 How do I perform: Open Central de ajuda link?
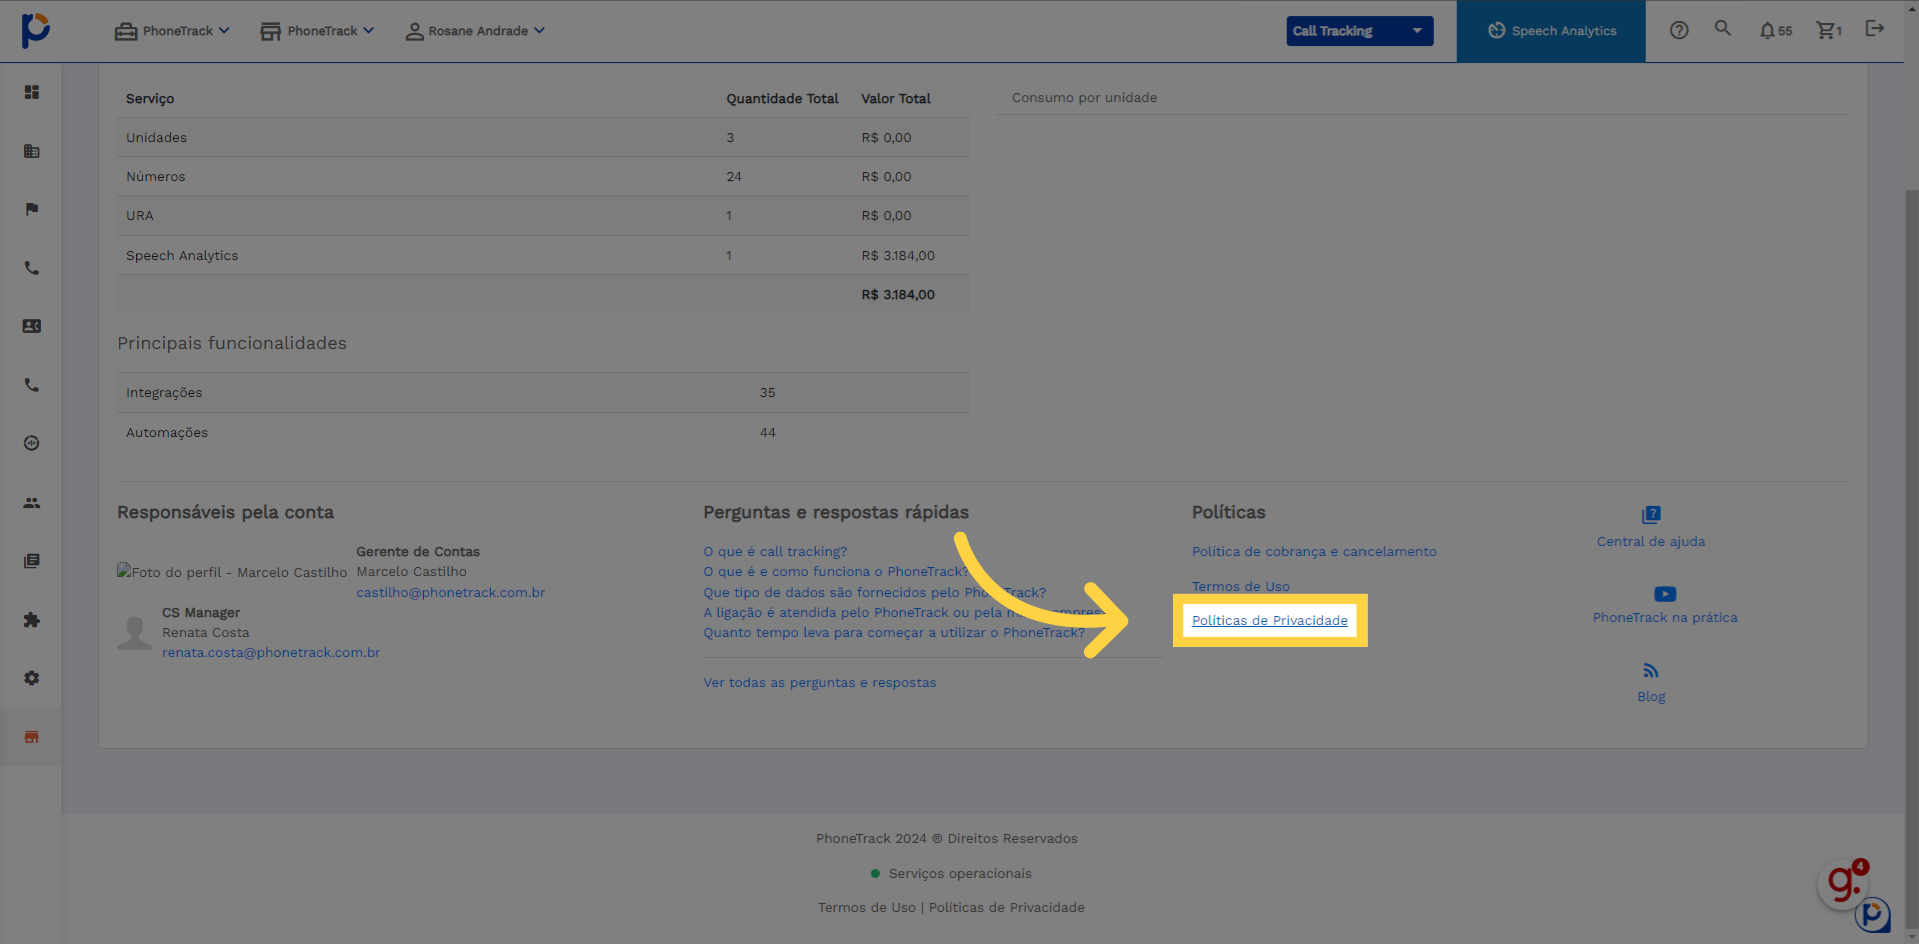1651,542
